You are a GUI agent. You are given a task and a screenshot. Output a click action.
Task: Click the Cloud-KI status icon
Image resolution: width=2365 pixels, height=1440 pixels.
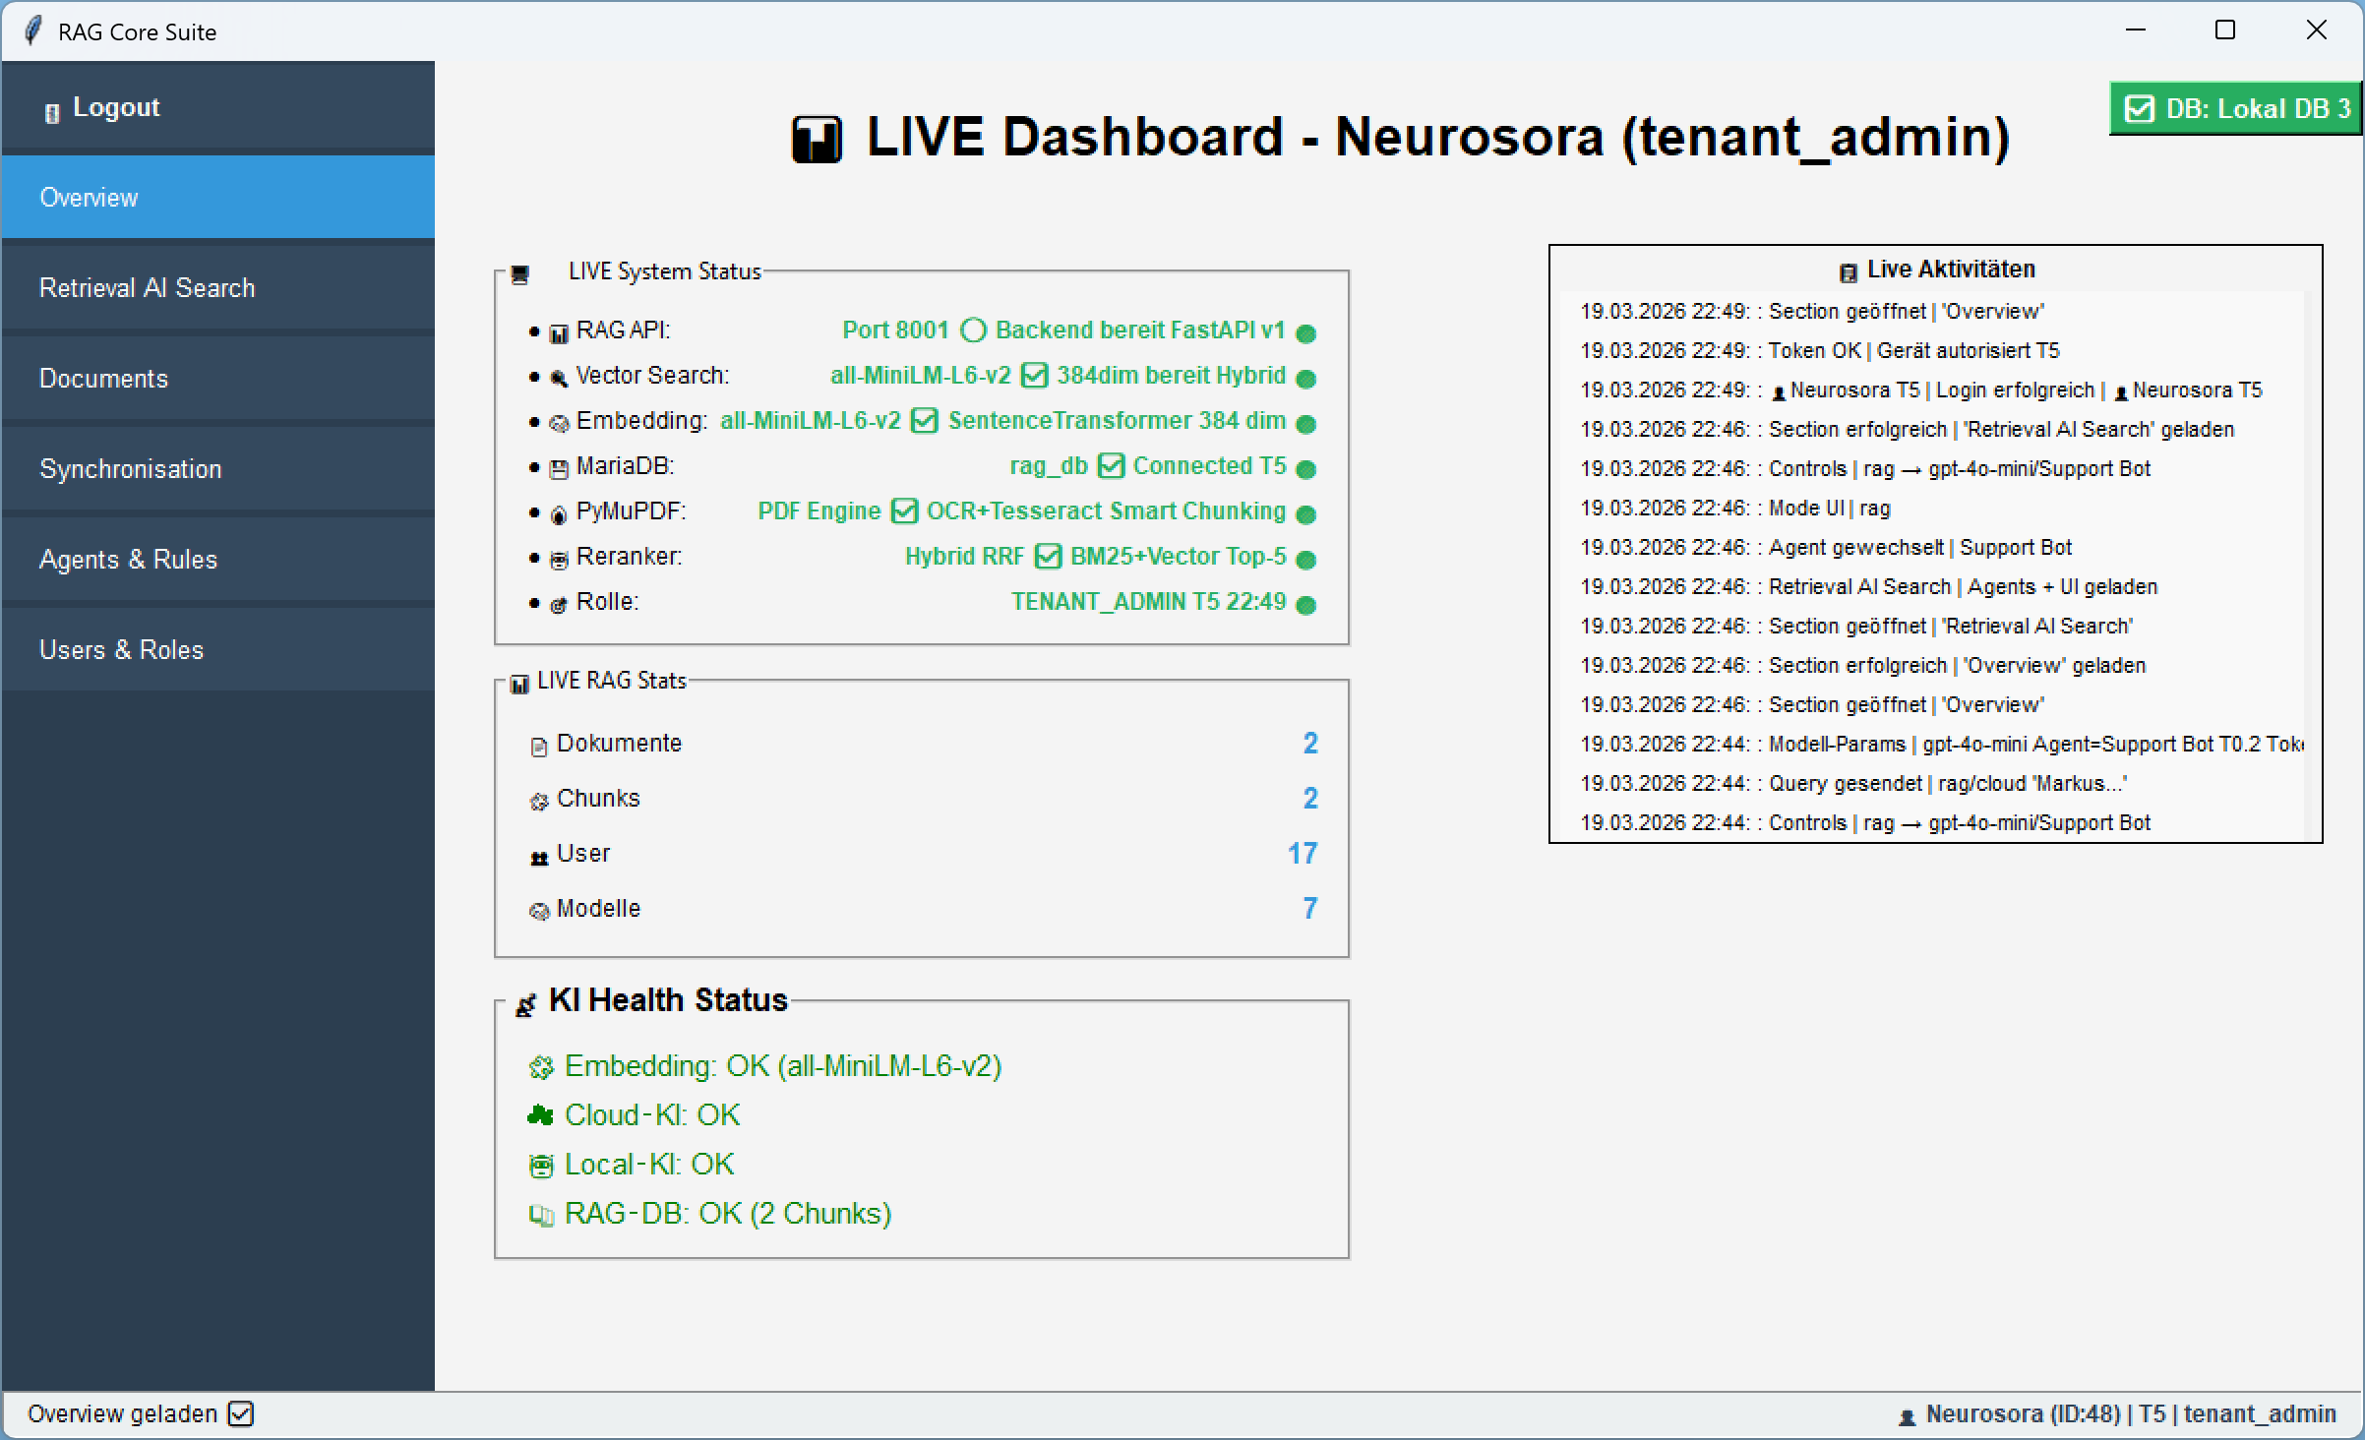tap(541, 1115)
